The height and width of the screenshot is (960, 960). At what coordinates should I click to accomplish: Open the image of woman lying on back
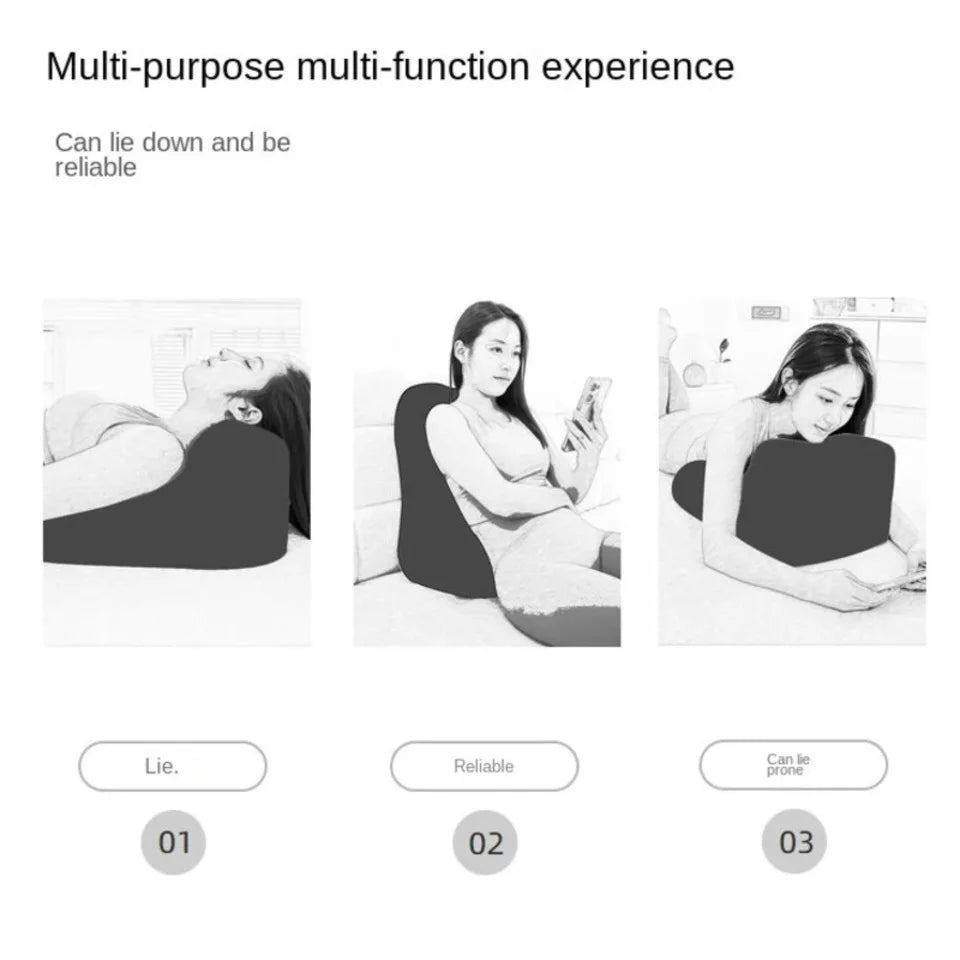pyautogui.click(x=176, y=472)
